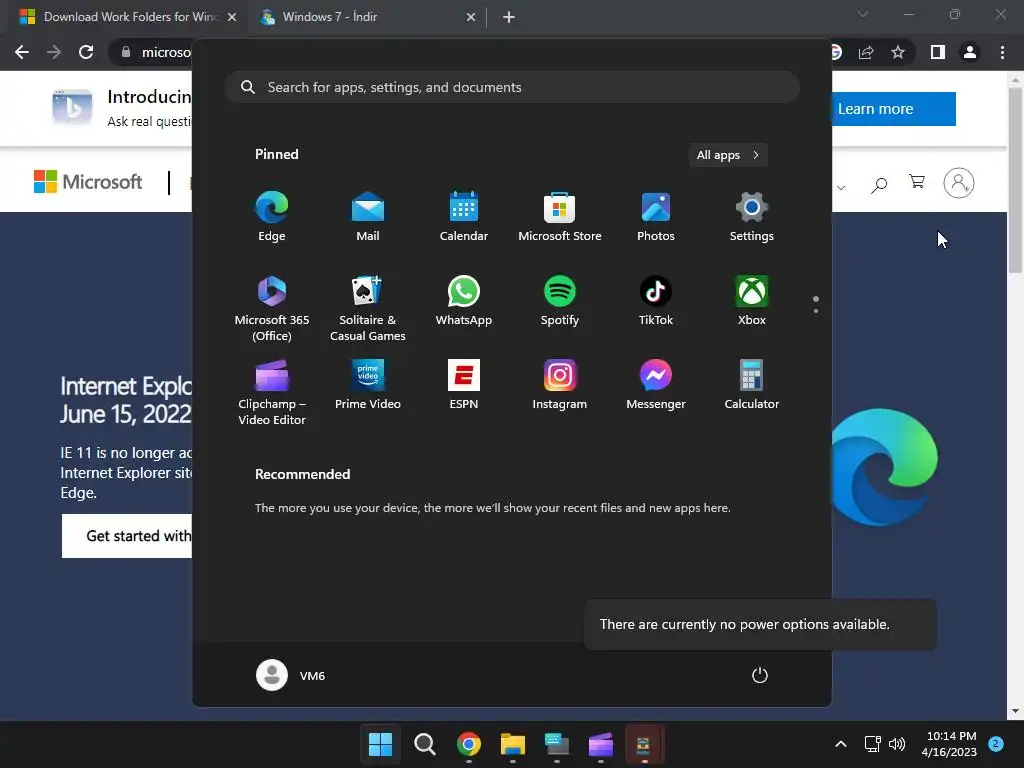This screenshot has width=1024, height=768.
Task: Share this page from Chrome toolbar
Action: (x=866, y=52)
